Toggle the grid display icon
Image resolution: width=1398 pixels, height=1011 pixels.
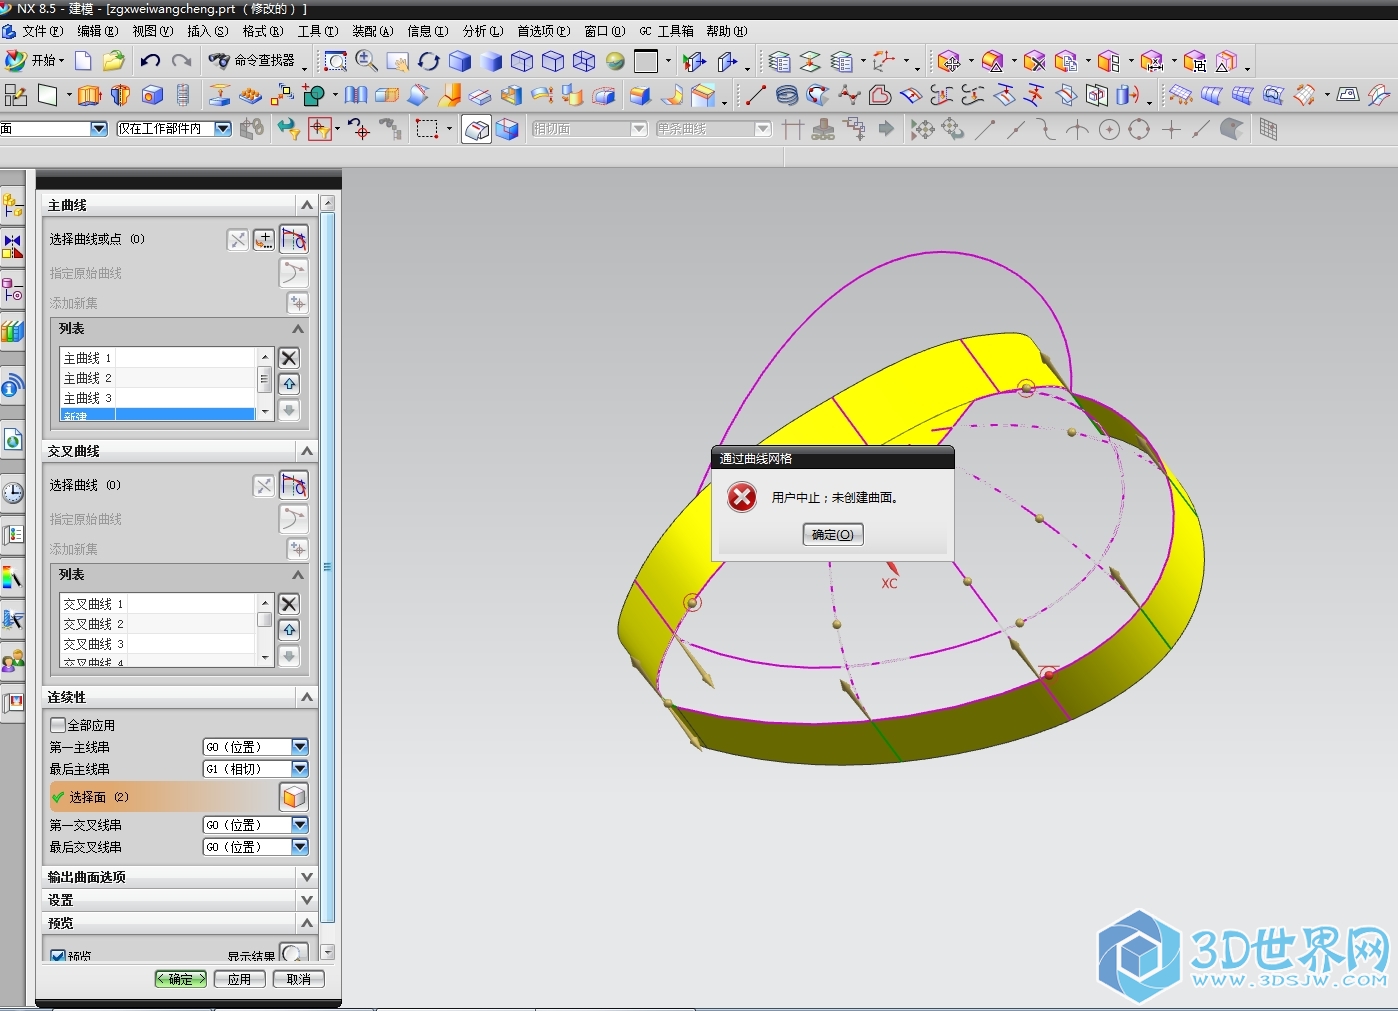[1268, 130]
